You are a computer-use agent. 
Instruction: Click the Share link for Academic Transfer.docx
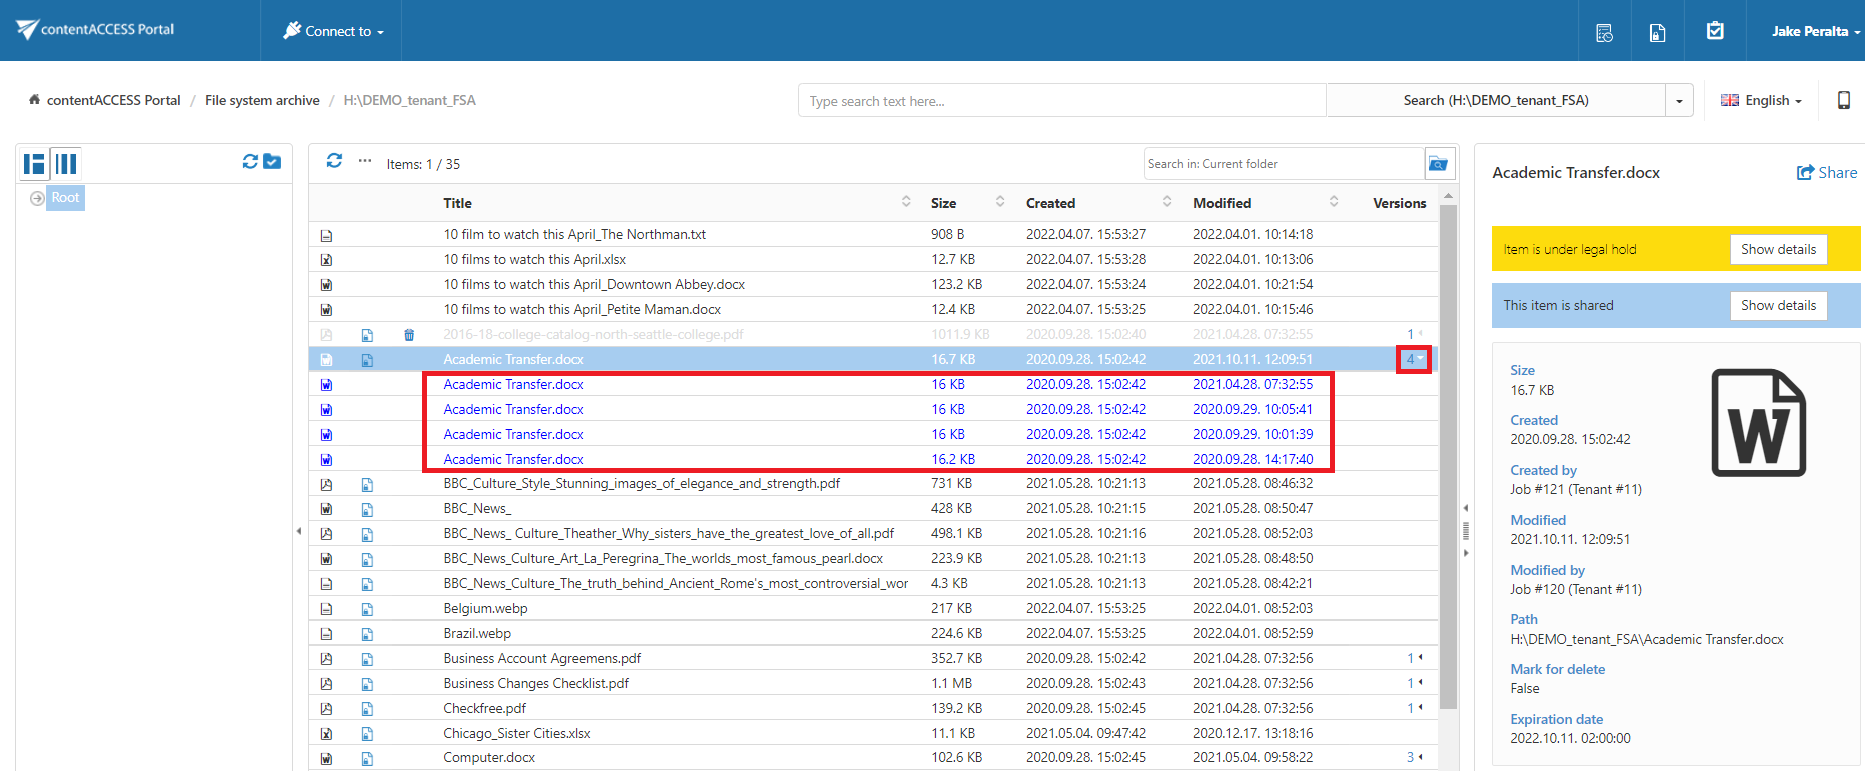coord(1827,173)
